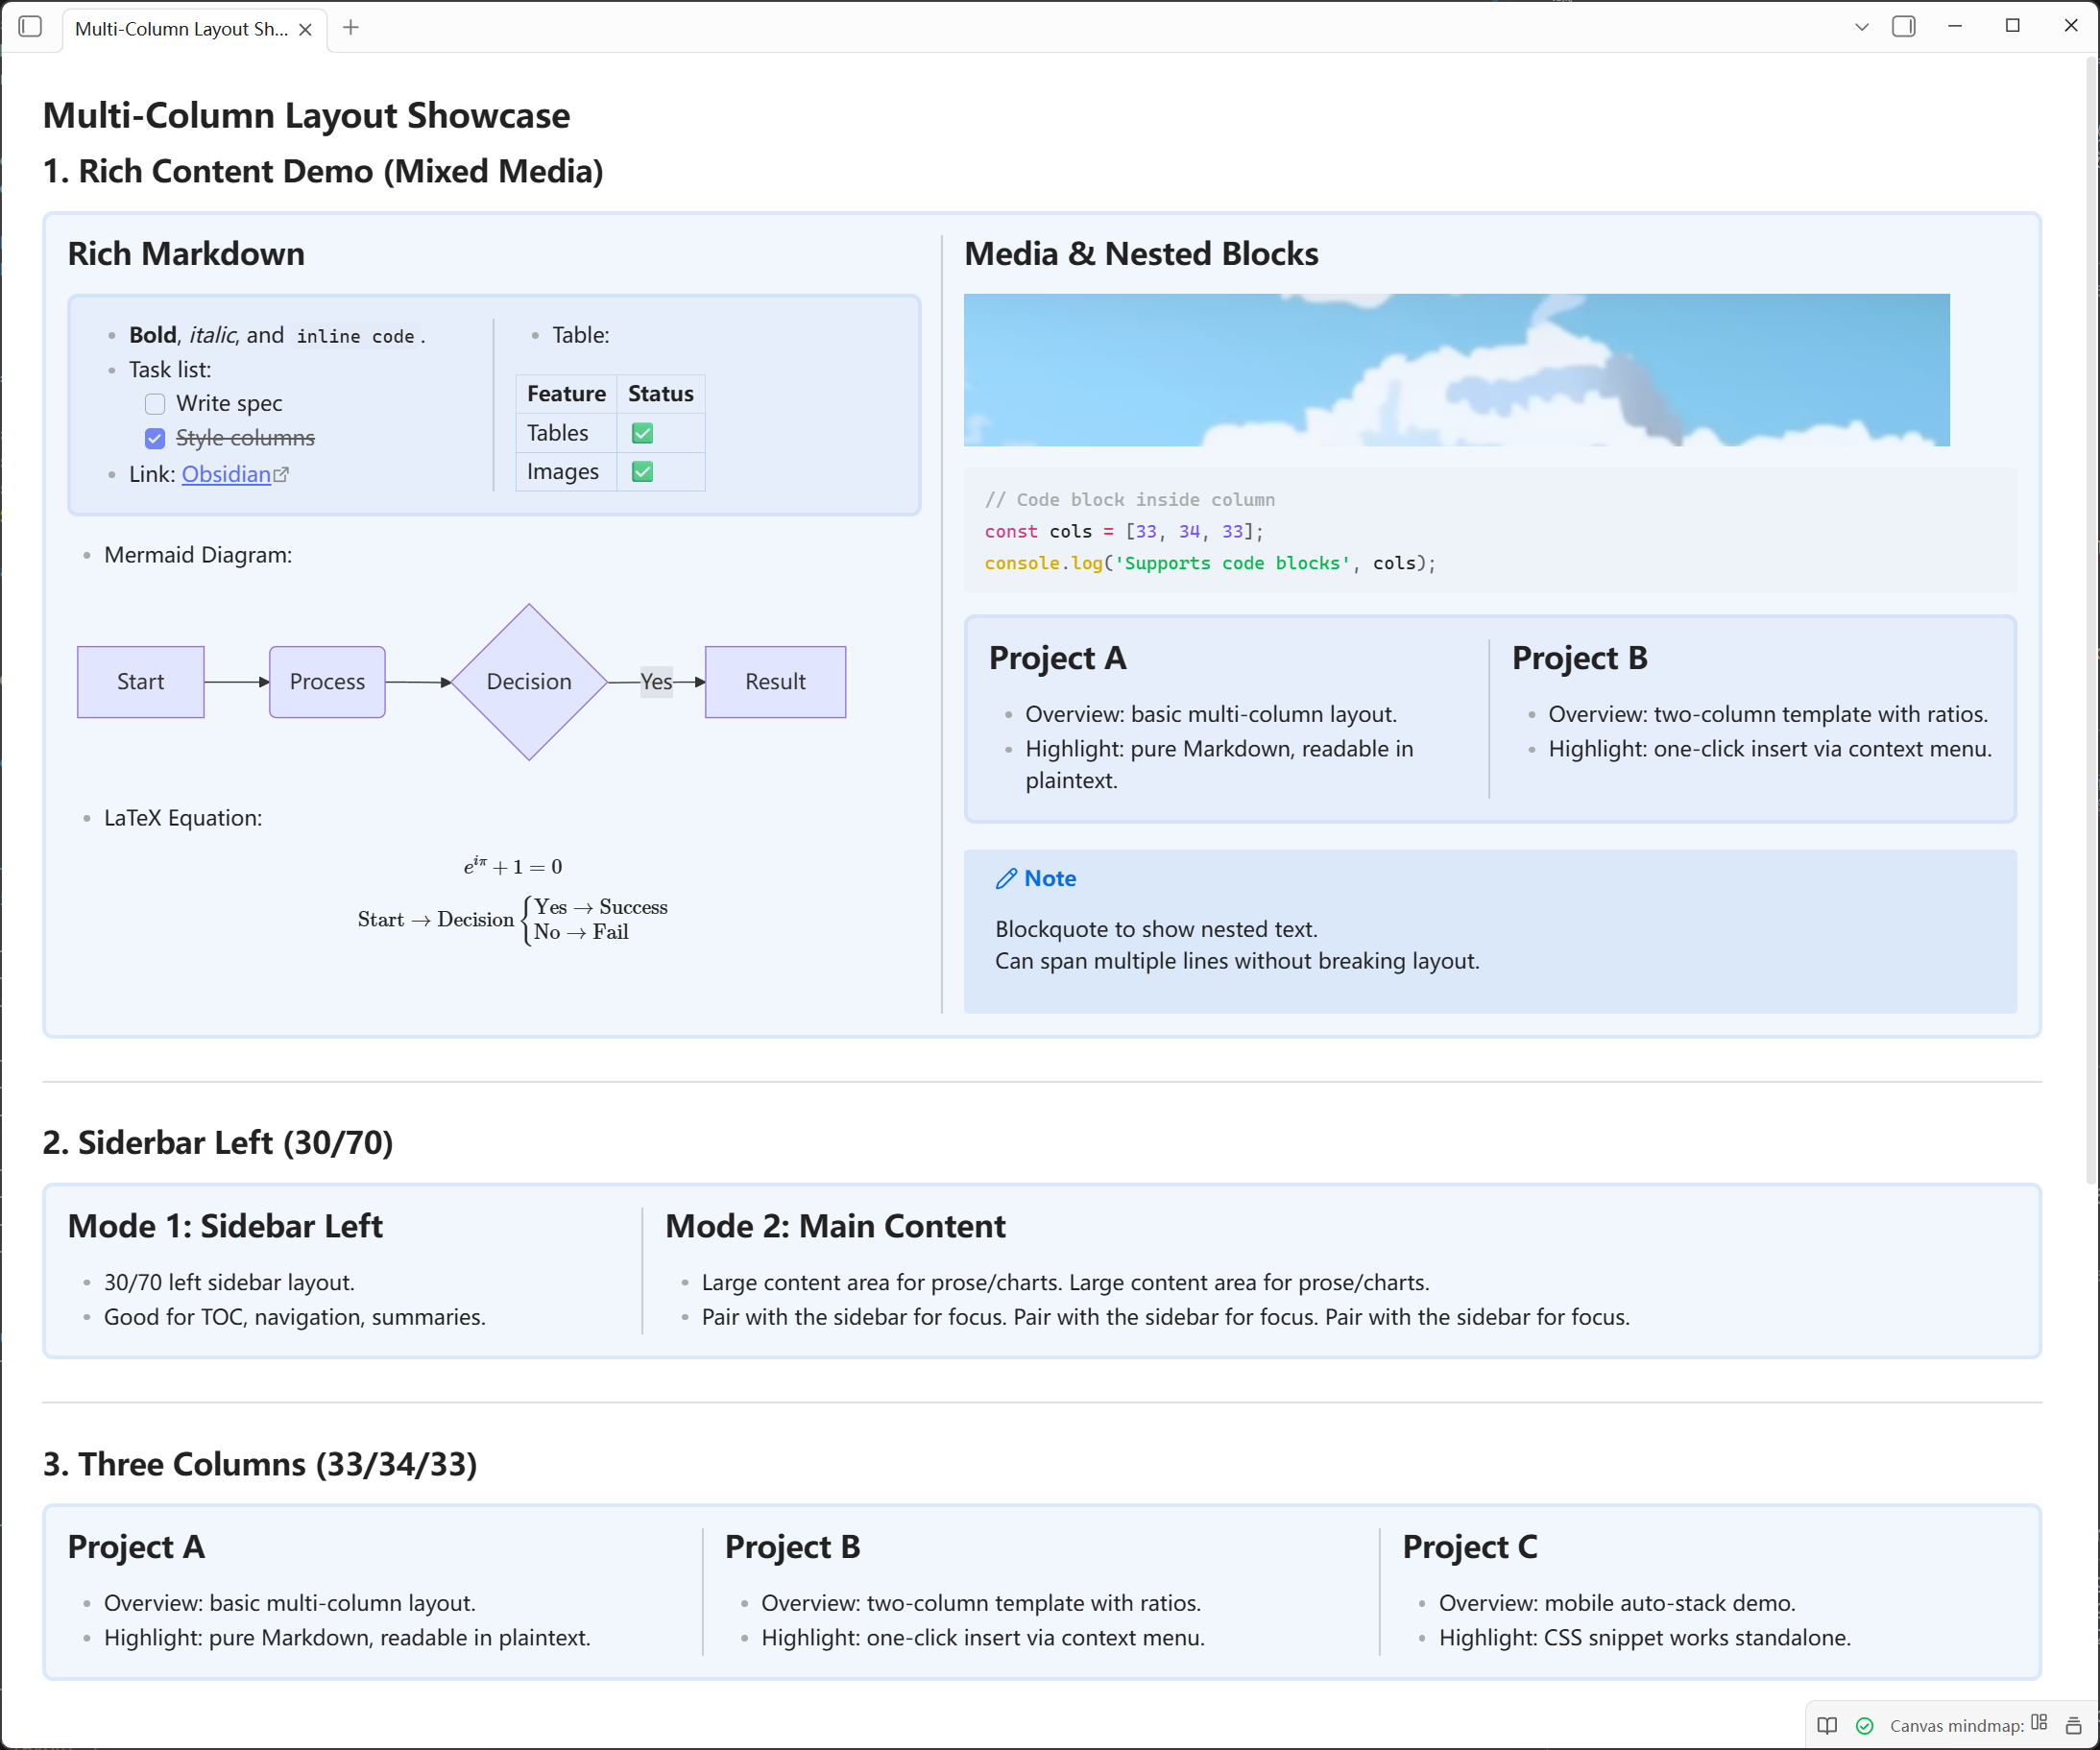
Task: Click the Canvas mindmap layout icon
Action: click(x=2039, y=1723)
